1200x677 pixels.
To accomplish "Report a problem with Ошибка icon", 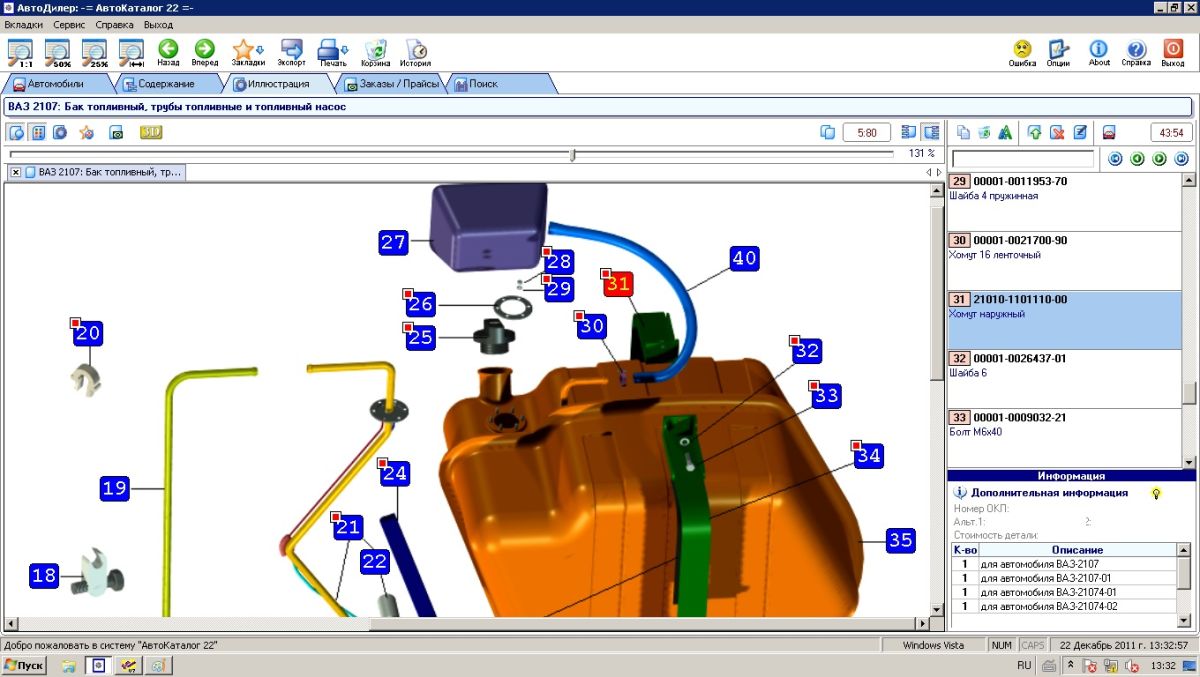I will (x=1022, y=52).
